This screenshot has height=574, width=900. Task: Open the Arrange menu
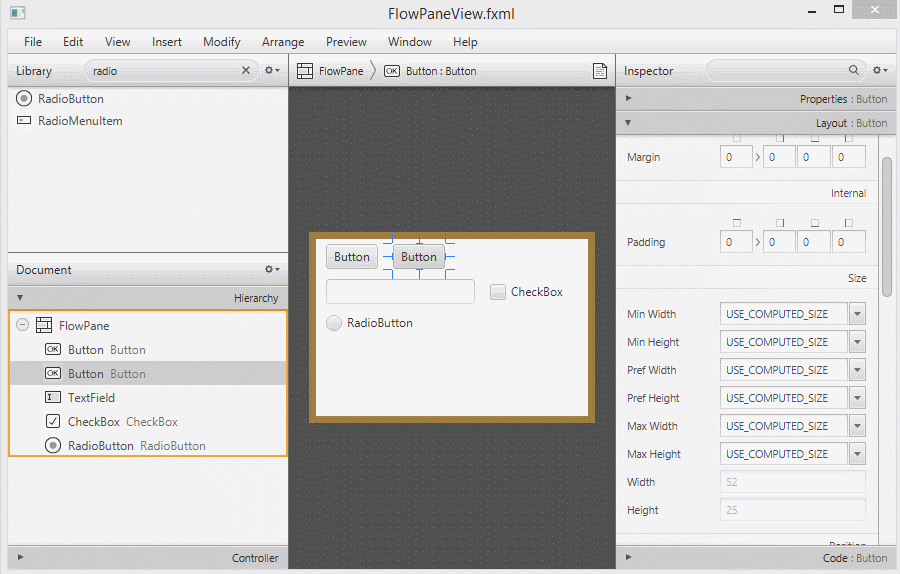click(x=283, y=42)
